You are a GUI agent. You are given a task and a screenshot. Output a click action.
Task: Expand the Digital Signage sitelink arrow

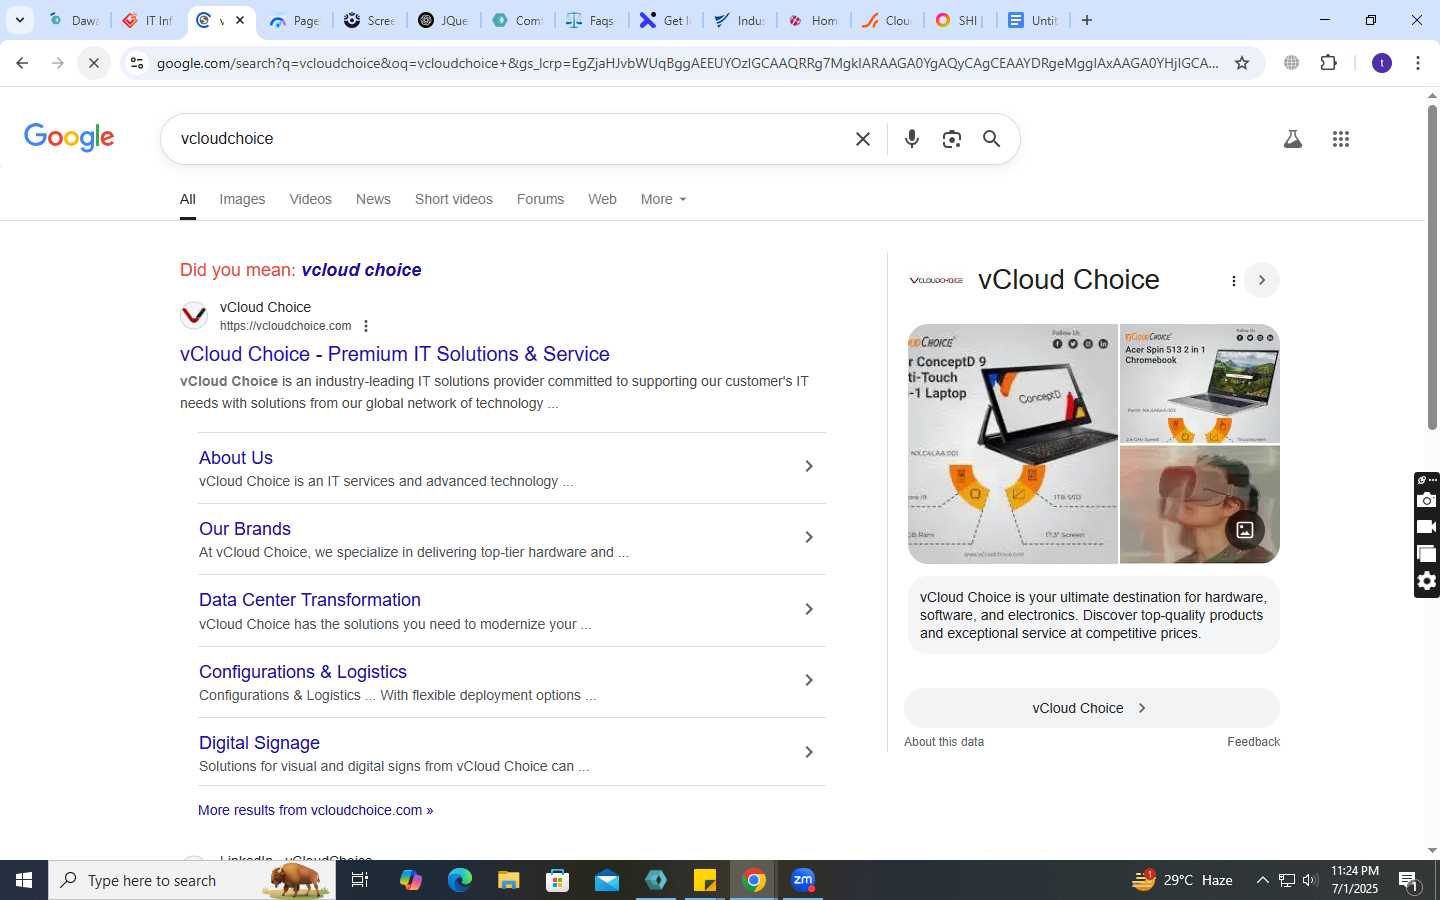(809, 752)
